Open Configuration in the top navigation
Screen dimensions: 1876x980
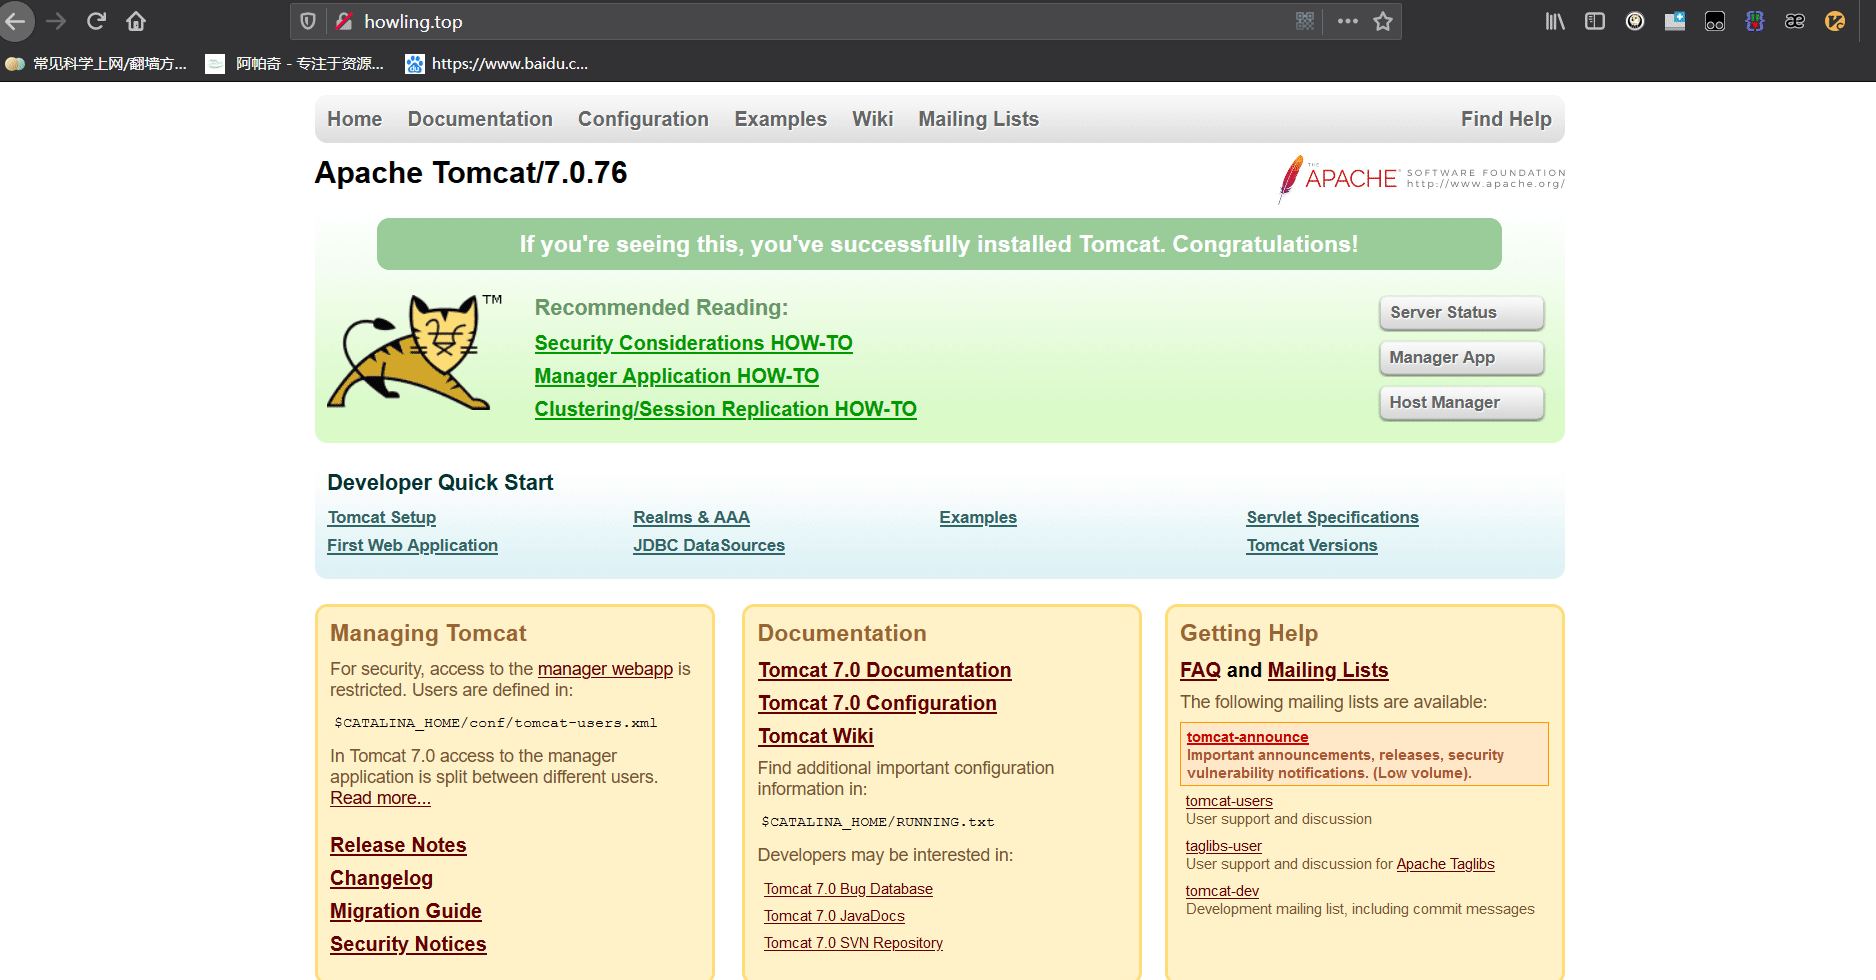643,119
